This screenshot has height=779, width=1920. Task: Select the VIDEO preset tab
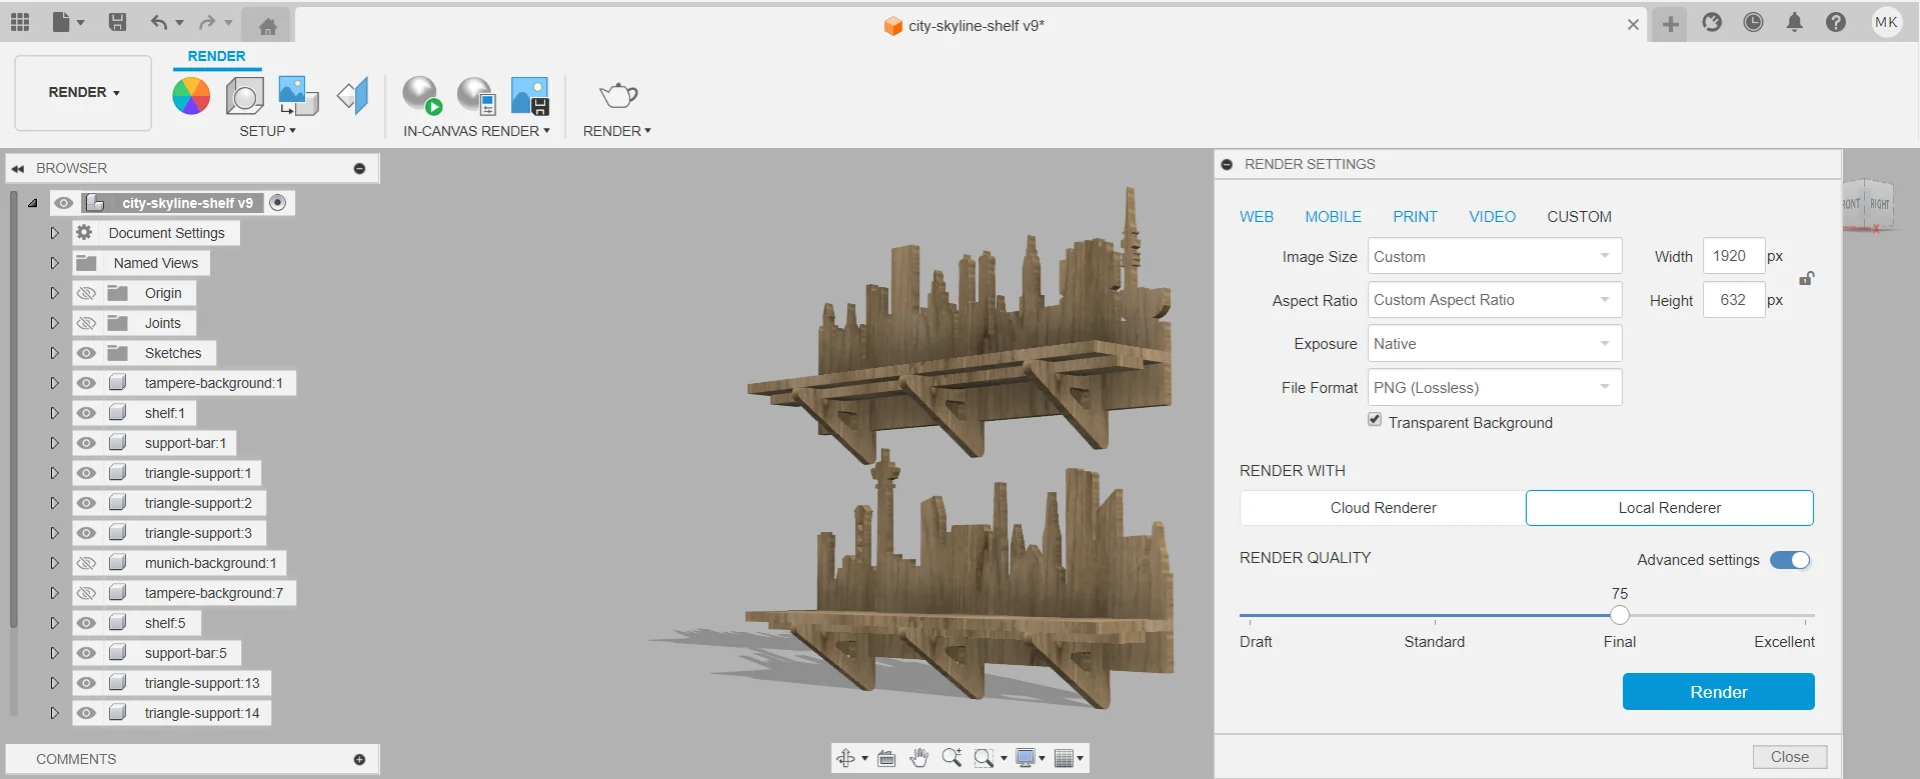tap(1492, 217)
